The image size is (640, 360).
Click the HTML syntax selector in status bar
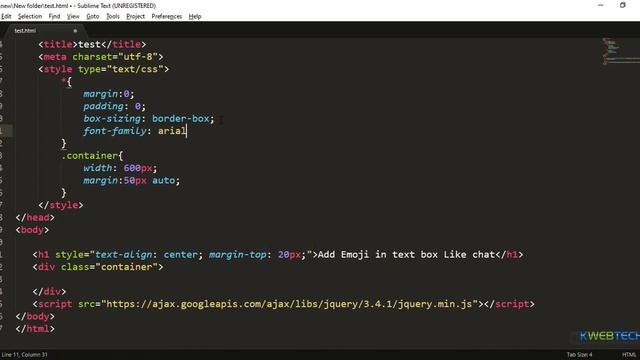pos(629,355)
